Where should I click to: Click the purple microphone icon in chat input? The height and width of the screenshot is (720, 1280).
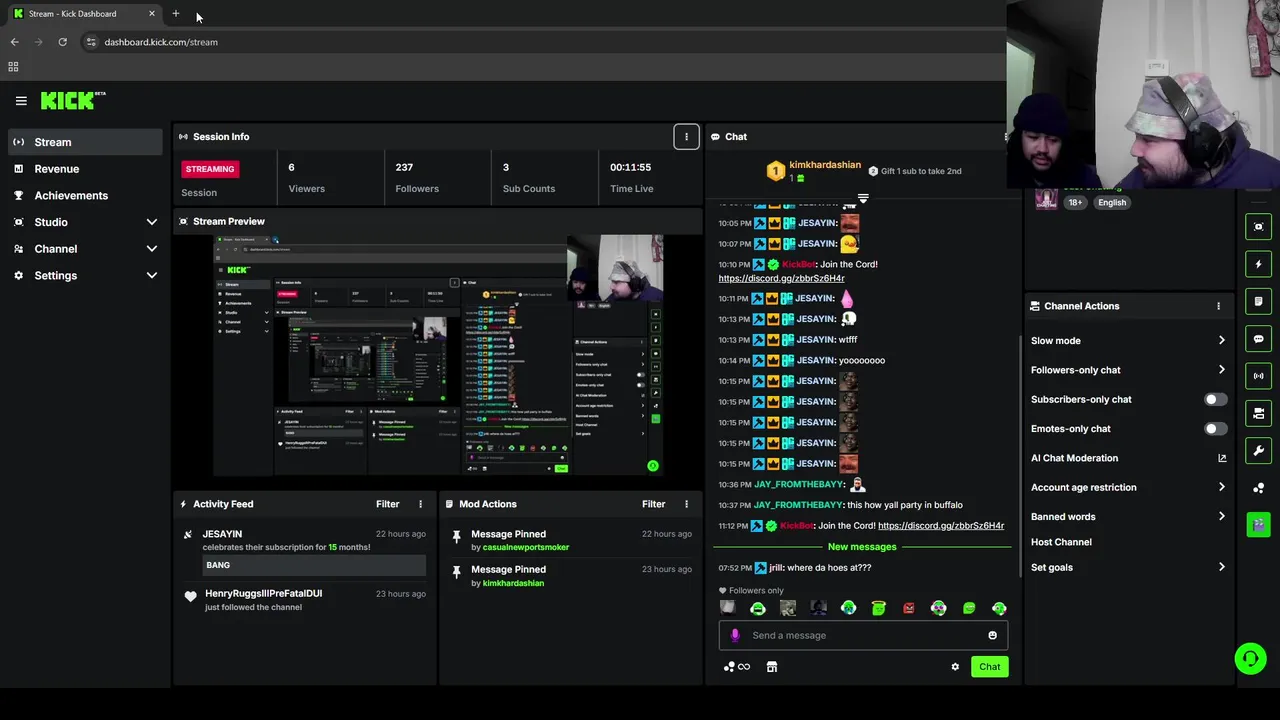[x=735, y=635]
